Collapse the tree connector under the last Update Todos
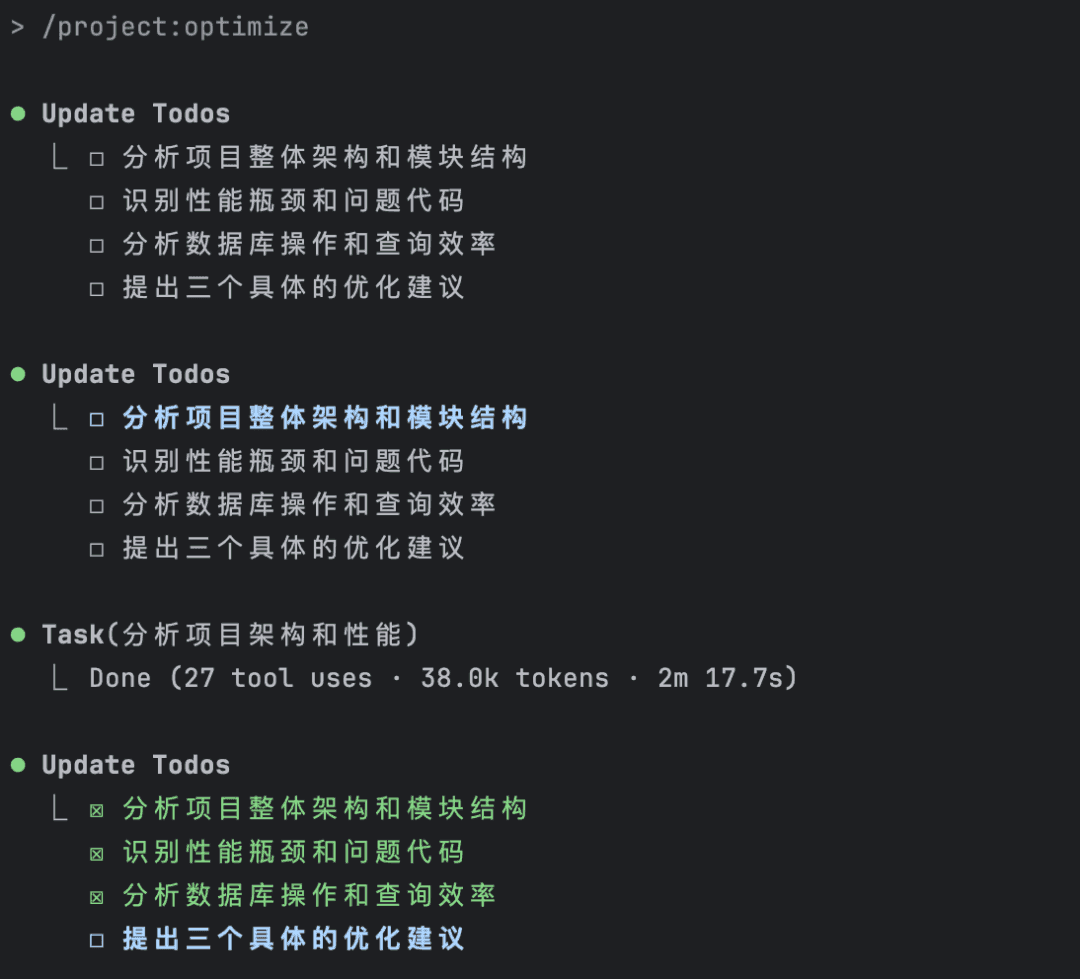 click(60, 809)
